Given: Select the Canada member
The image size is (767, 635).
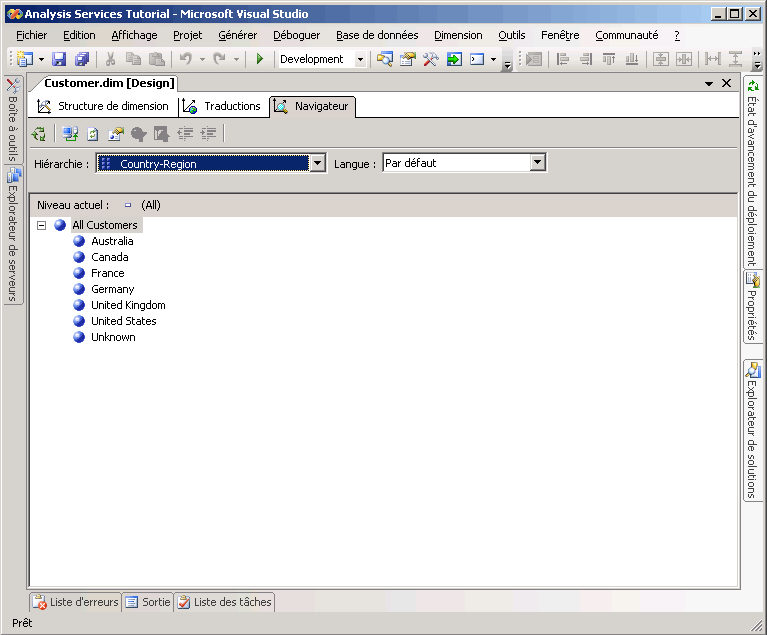Looking at the screenshot, I should click(x=110, y=257).
